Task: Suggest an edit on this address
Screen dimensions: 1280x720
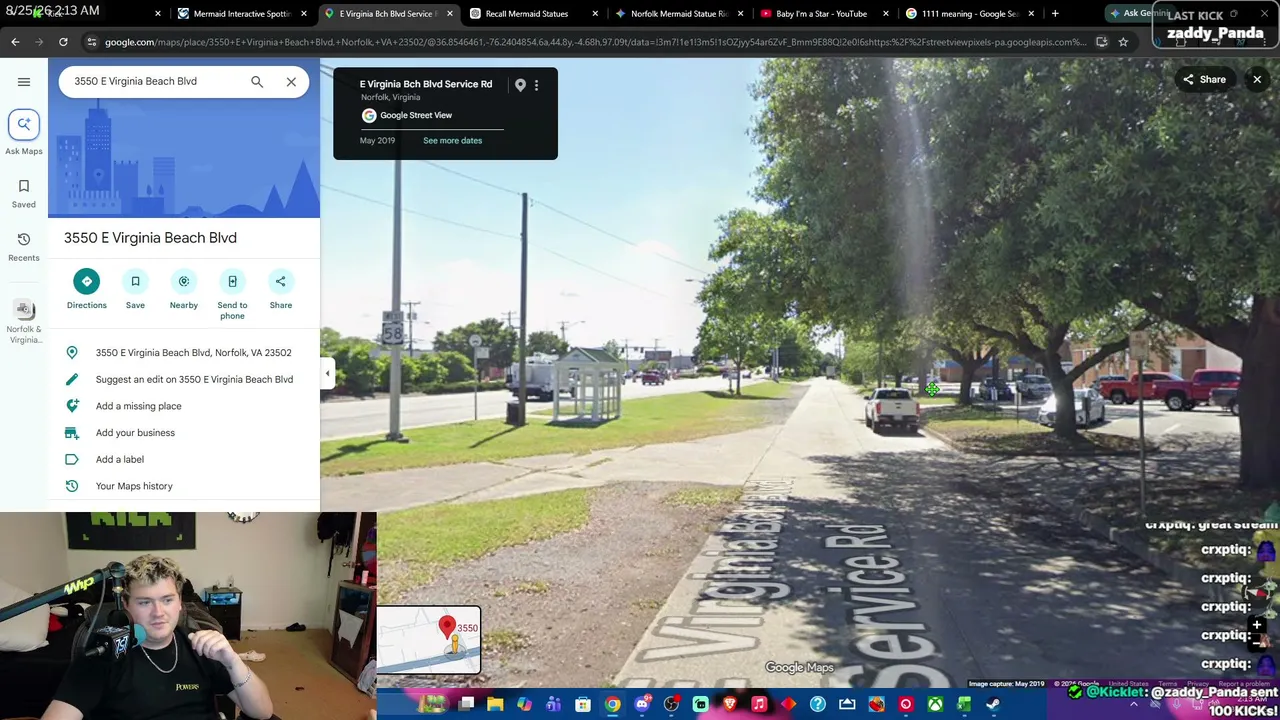Action: [x=195, y=380]
